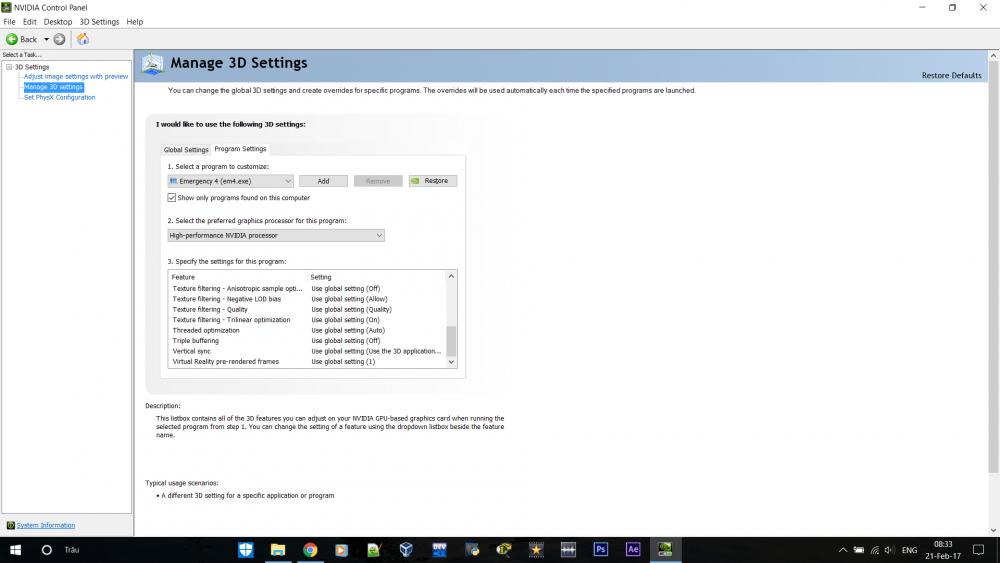Click the volume speaker tray icon

tap(889, 550)
